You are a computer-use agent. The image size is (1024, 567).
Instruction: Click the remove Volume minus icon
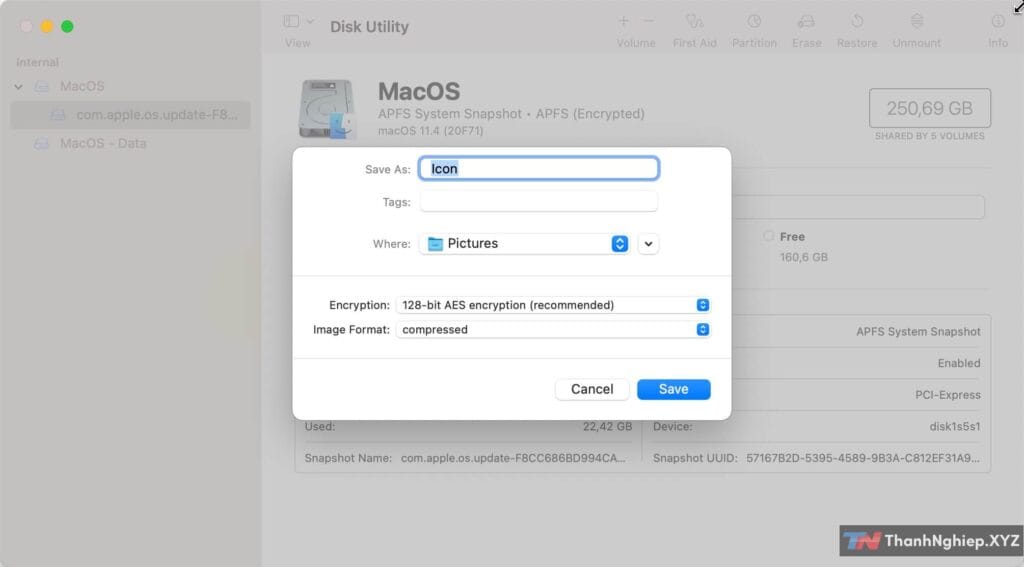pos(648,22)
